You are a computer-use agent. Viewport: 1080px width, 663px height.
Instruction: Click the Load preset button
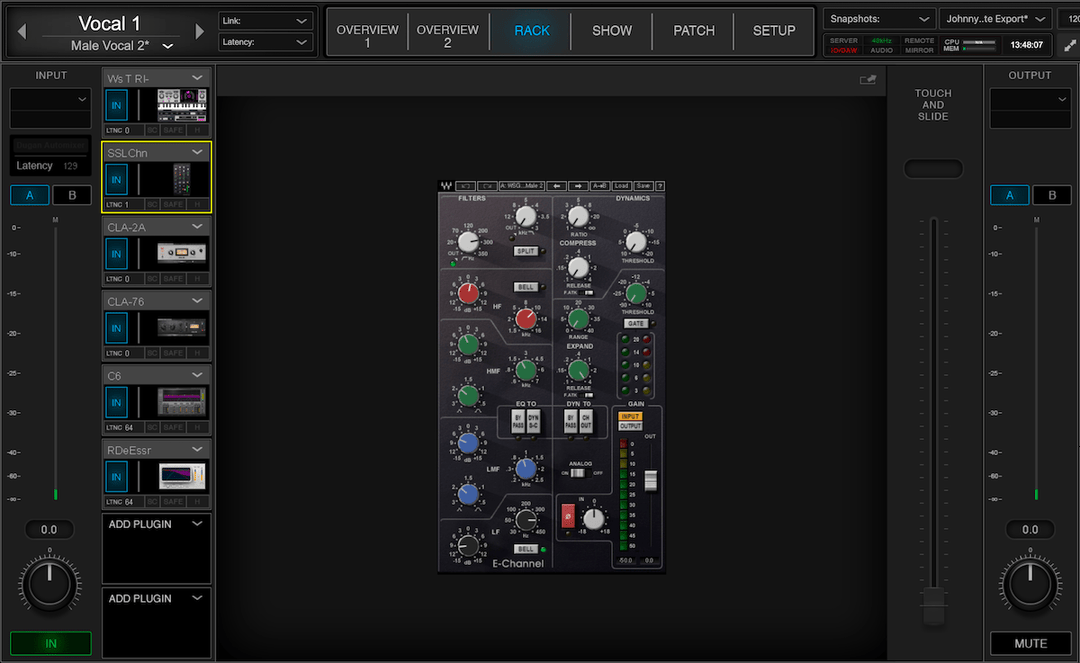[622, 186]
